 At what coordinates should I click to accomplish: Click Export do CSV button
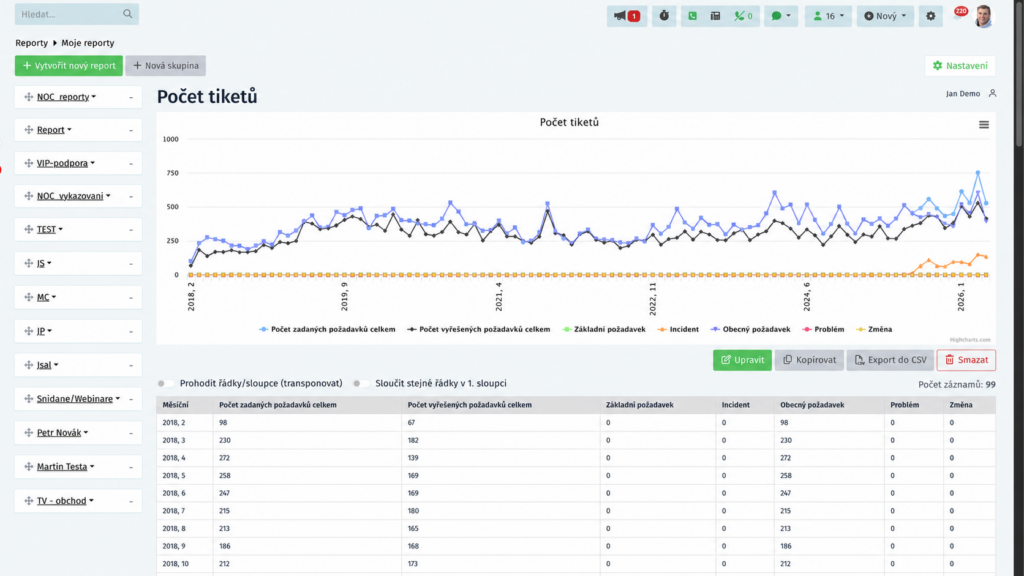pos(890,360)
